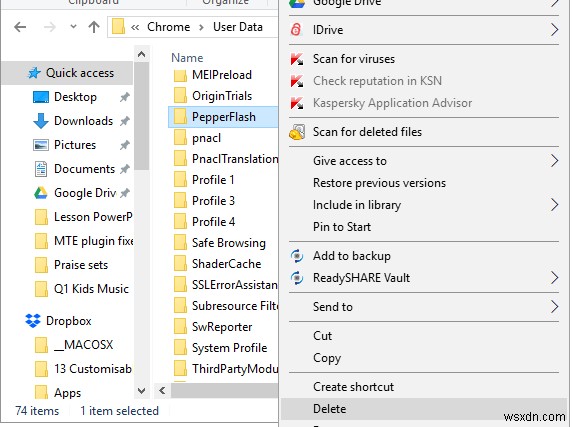577x427 pixels.
Task: Open Give access to submenu
Action: (424, 161)
